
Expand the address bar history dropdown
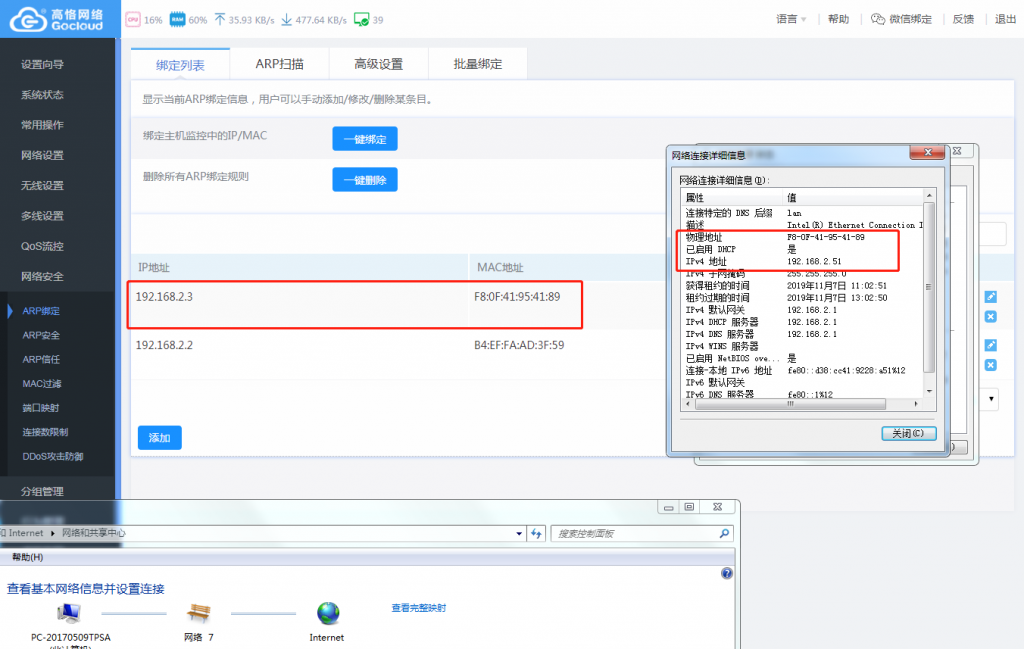[519, 533]
